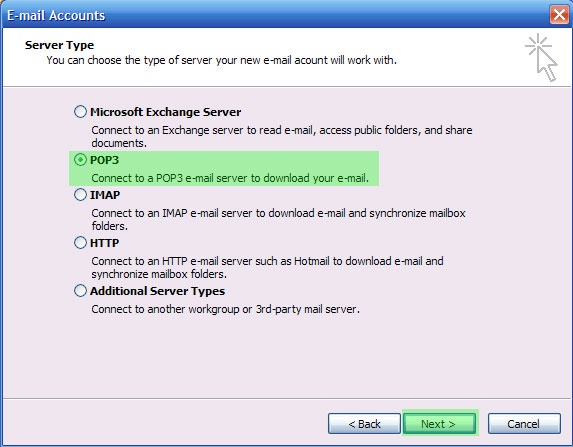
Task: Select the Microsoft Exchange Server radio circle
Action: [80, 111]
